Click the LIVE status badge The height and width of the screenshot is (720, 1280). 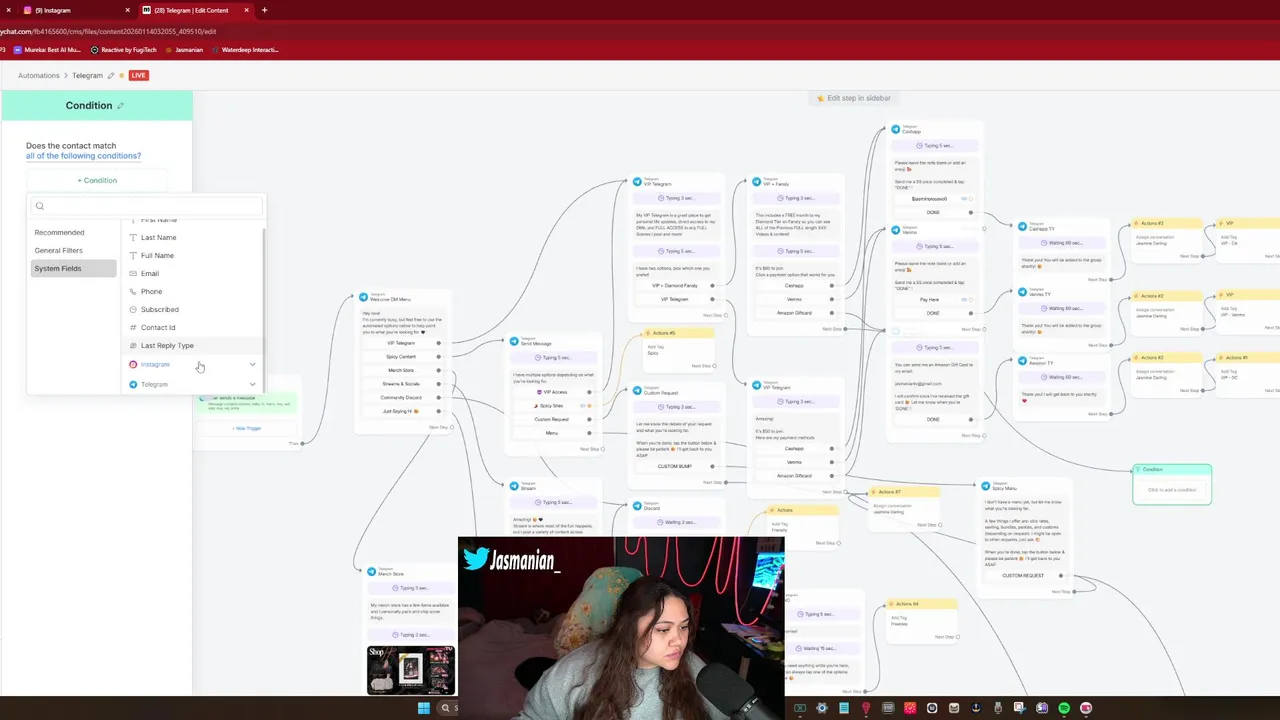tap(138, 76)
